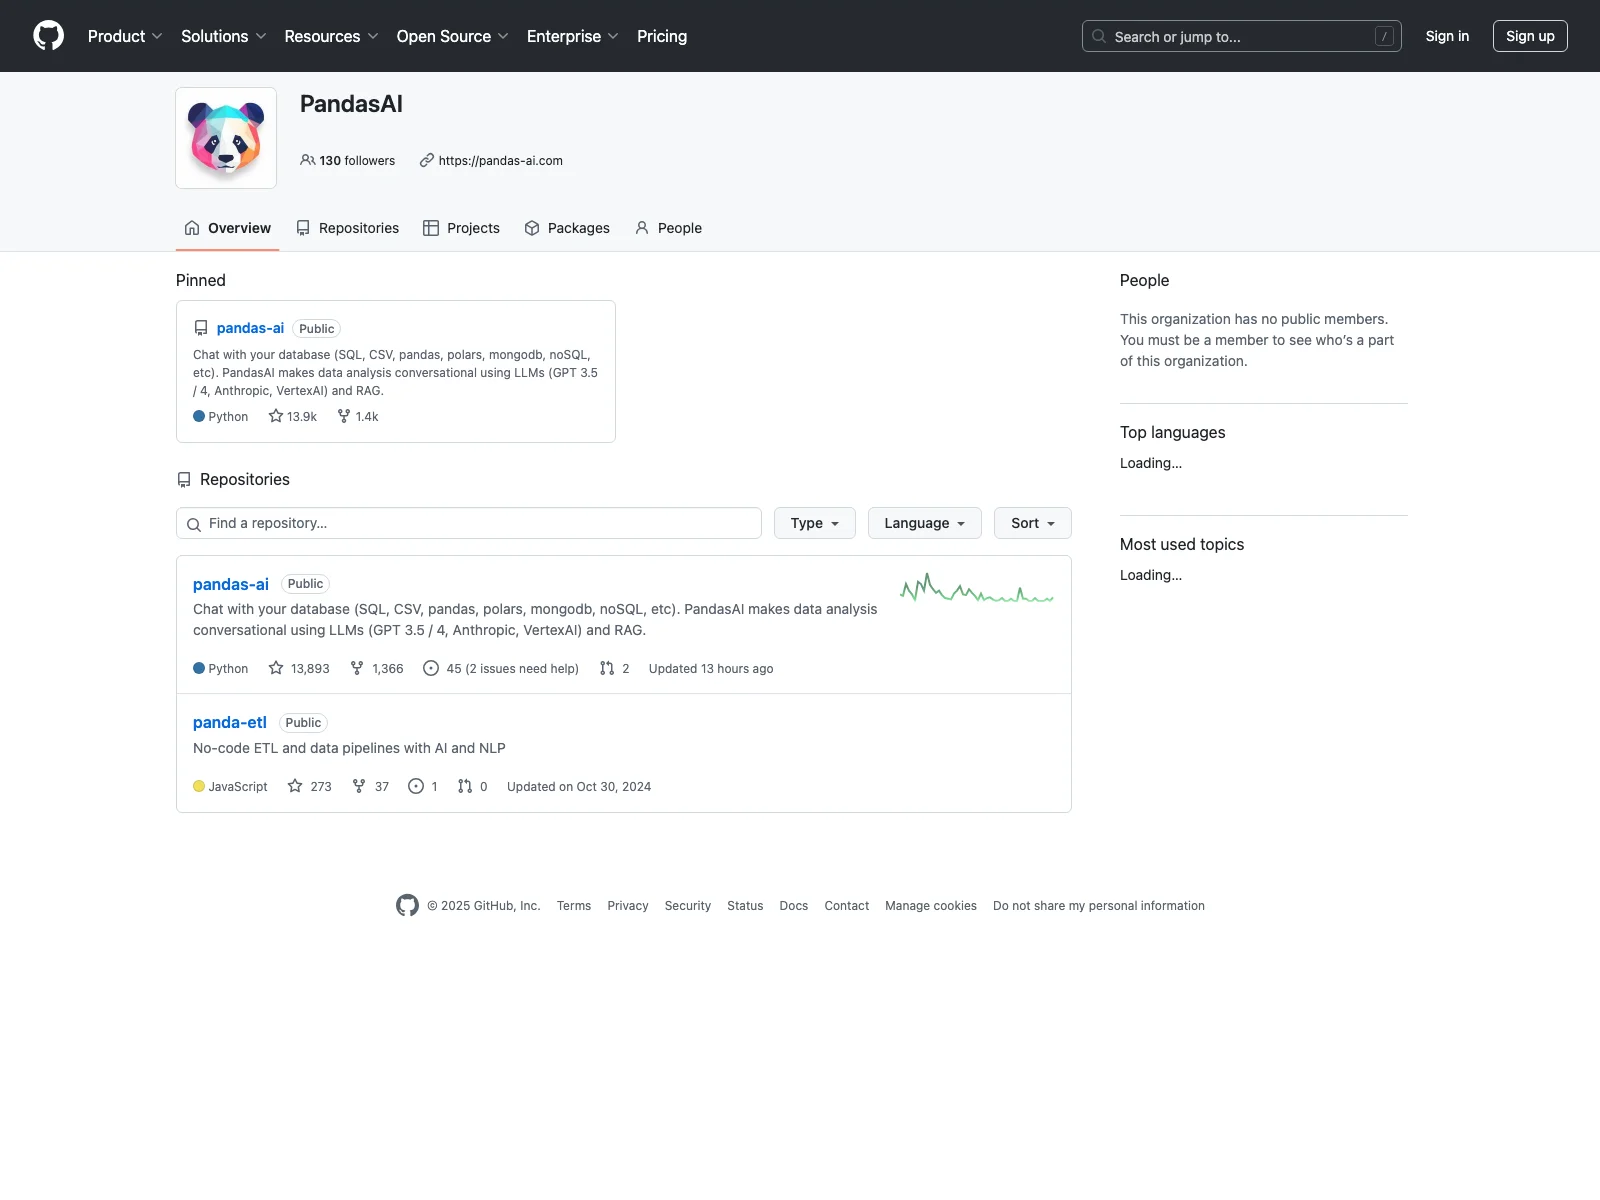1600x1200 pixels.
Task: Click the link icon beside pandas-ai.com
Action: pyautogui.click(x=427, y=160)
